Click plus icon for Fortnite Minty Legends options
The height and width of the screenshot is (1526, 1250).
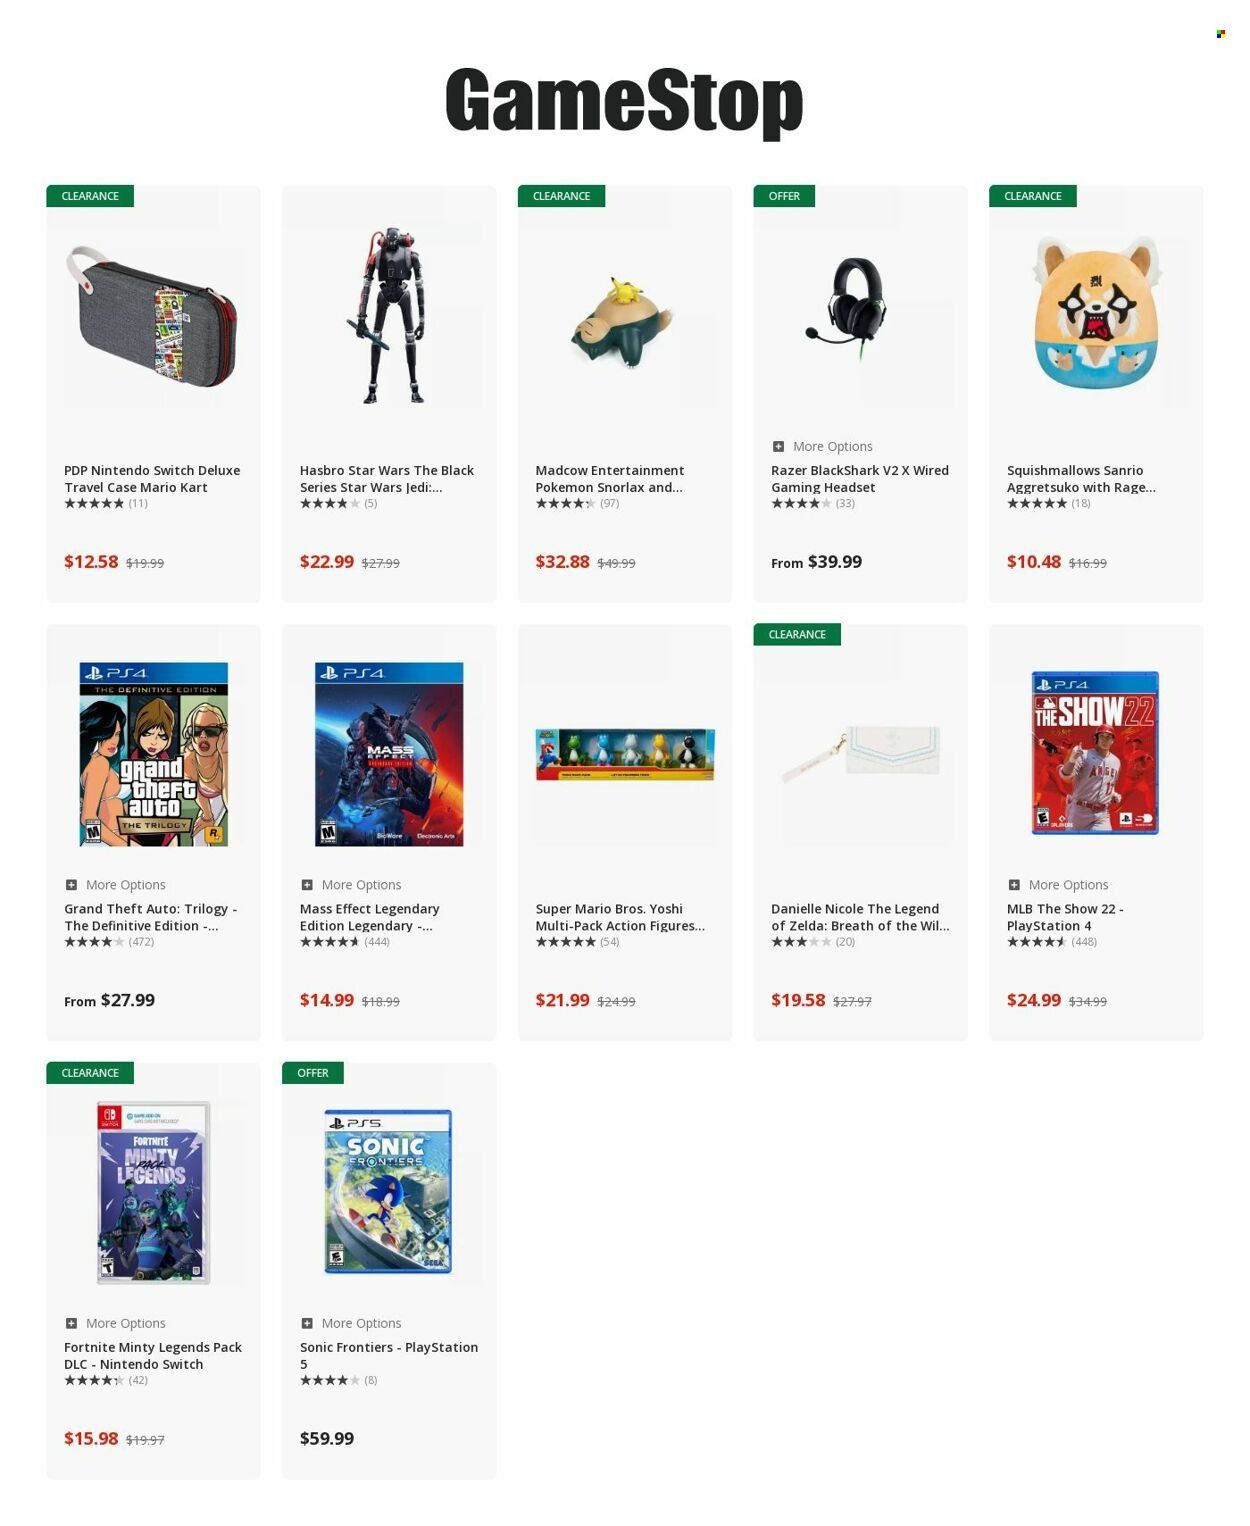pyautogui.click(x=71, y=1323)
